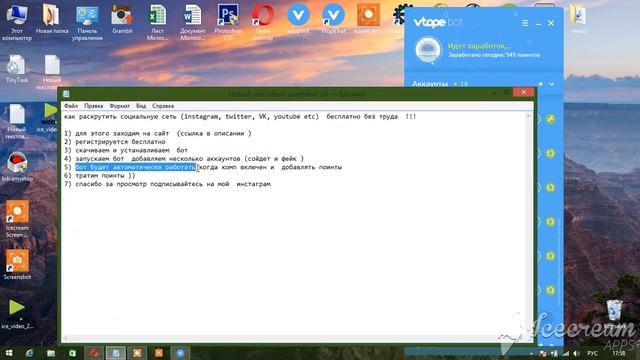Viewport: 640px width, 360px height.
Task: Open Internet Explorer from the taskbar
Action: pyautogui.click(x=29, y=353)
